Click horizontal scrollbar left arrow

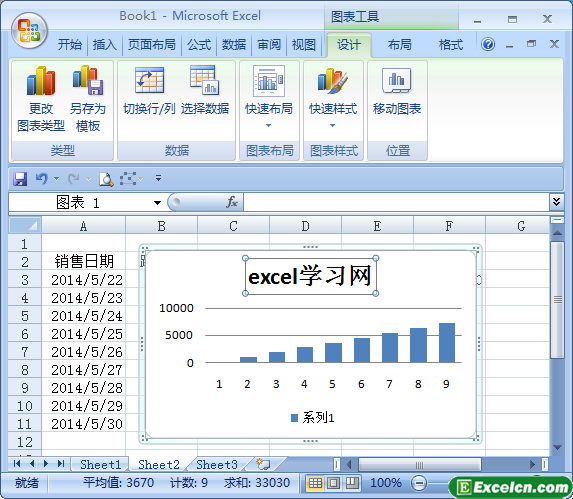(x=348, y=464)
